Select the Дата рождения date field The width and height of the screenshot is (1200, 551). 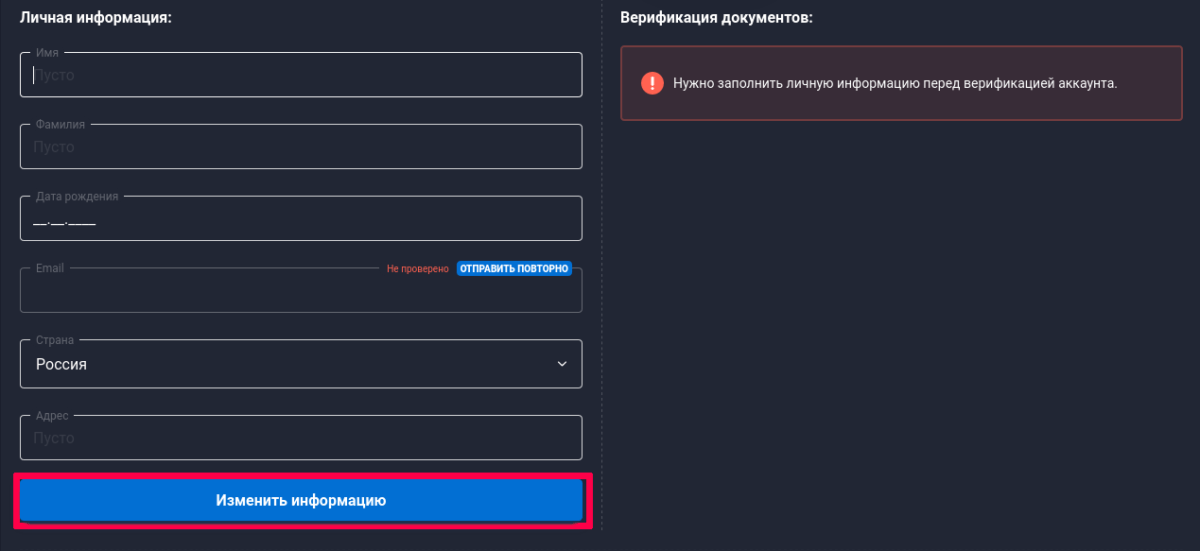point(300,220)
